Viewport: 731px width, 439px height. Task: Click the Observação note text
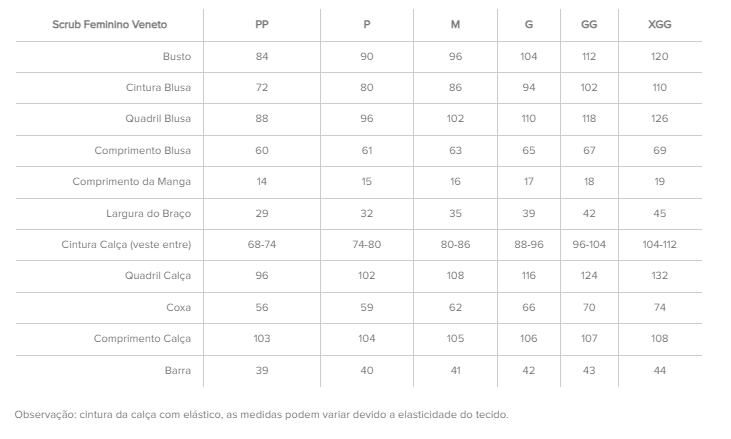[x=262, y=415]
